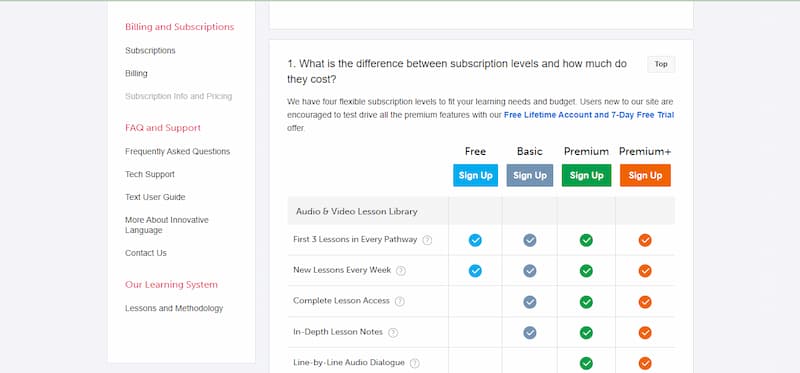Open help icon beside In-Depth Lesson Notes
The image size is (800, 373).
(x=393, y=333)
